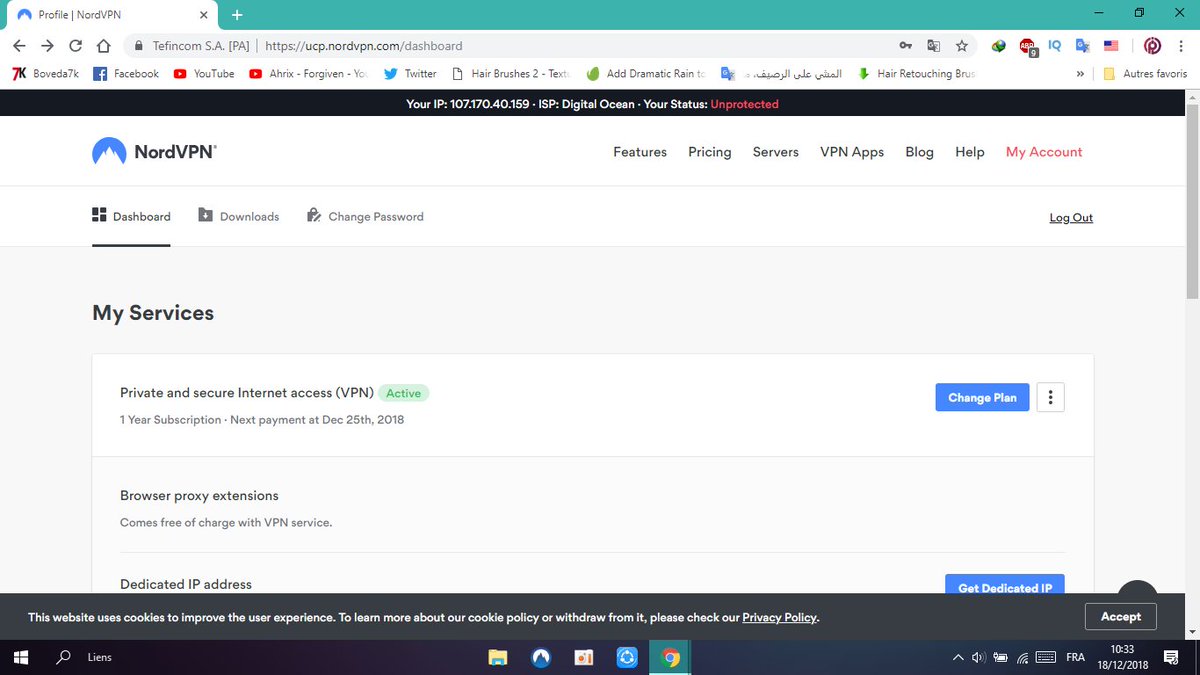
Task: Open the Boveda7k bookmark
Action: click(45, 73)
